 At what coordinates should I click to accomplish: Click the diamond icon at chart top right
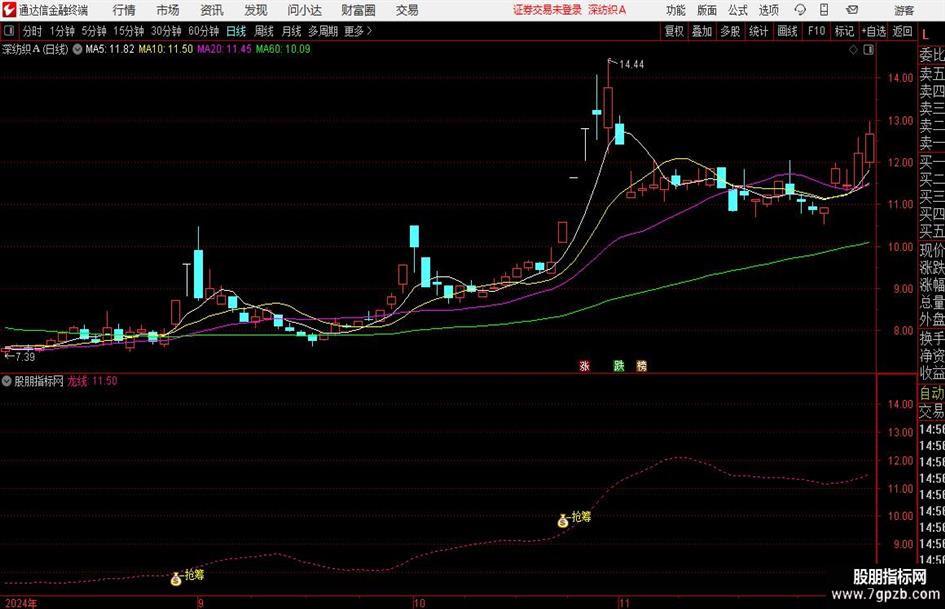tap(853, 50)
